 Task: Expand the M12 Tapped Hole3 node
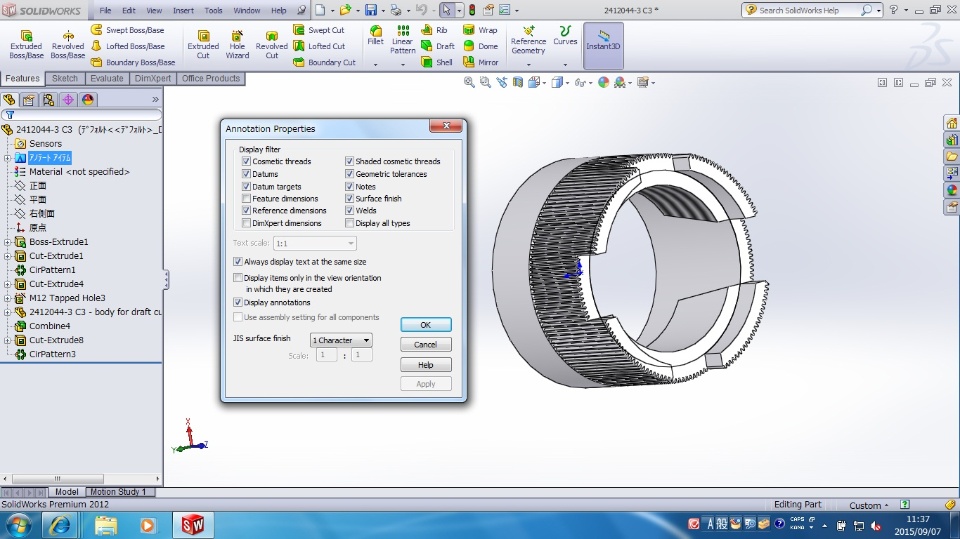coord(7,298)
